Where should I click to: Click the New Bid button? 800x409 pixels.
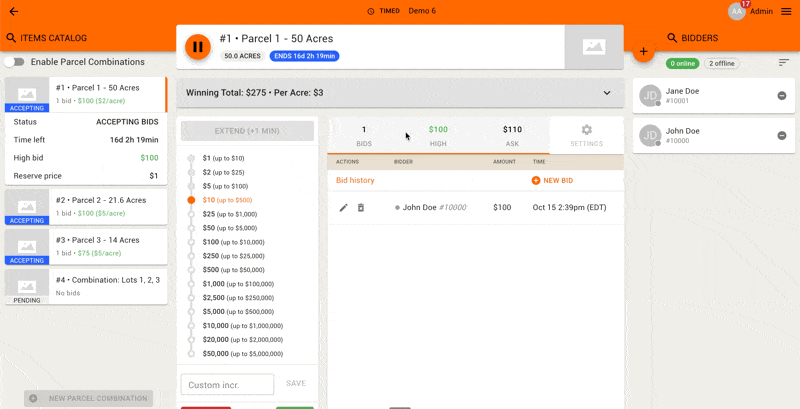click(x=552, y=180)
